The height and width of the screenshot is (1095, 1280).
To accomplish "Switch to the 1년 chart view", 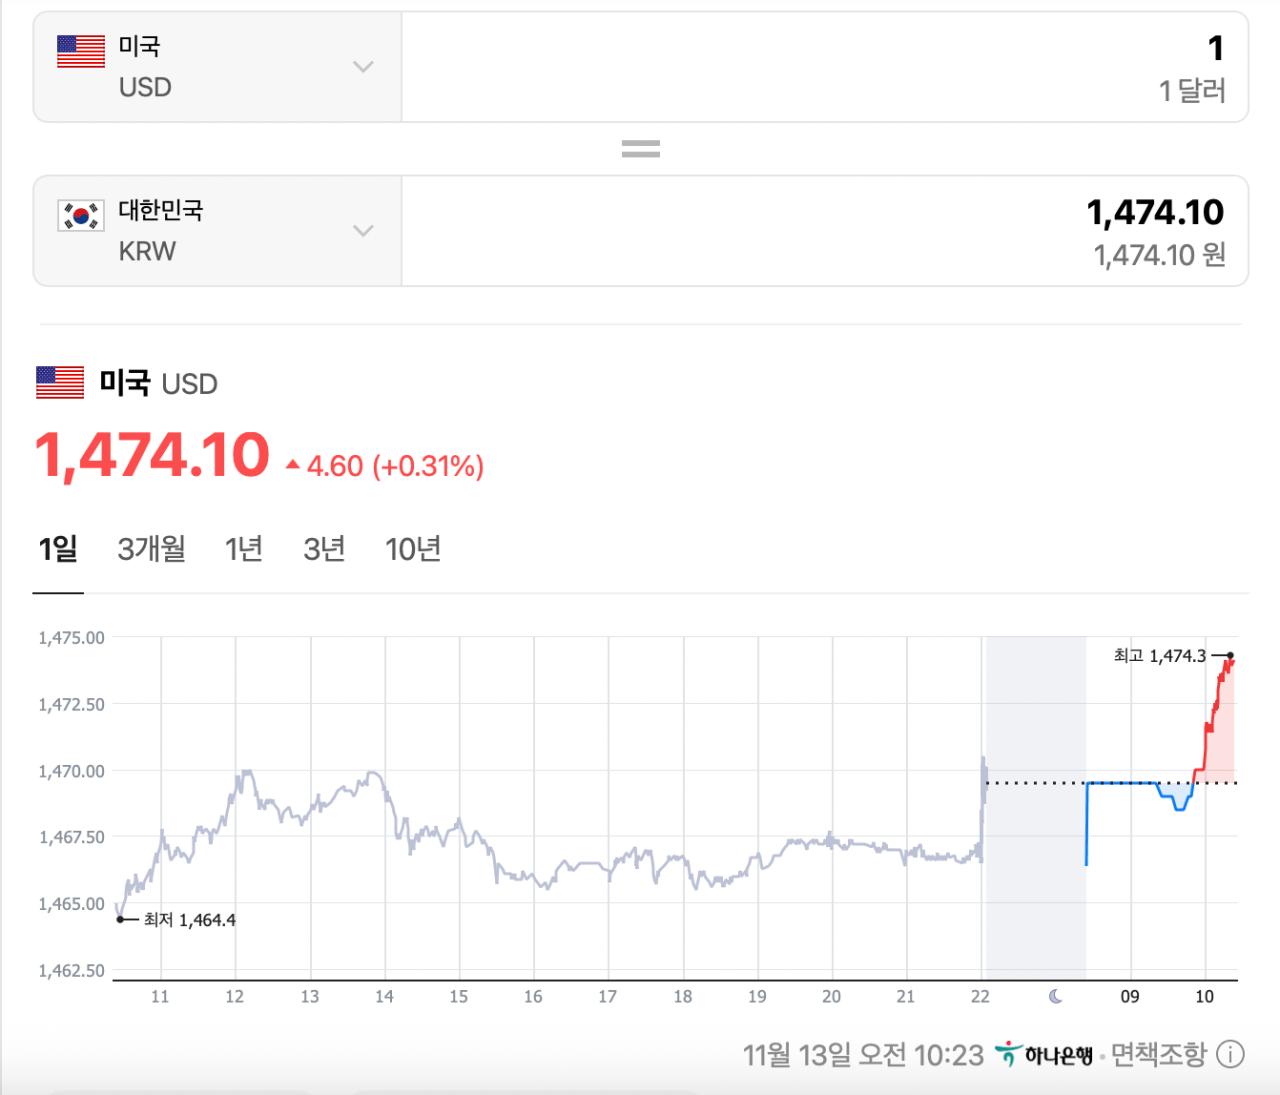I will point(245,549).
